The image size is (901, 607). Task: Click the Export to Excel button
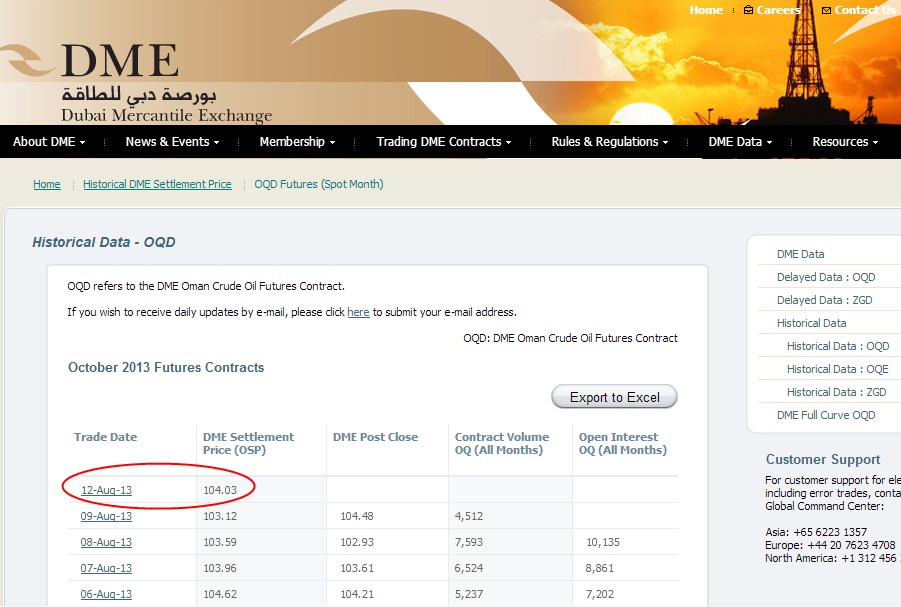[614, 397]
